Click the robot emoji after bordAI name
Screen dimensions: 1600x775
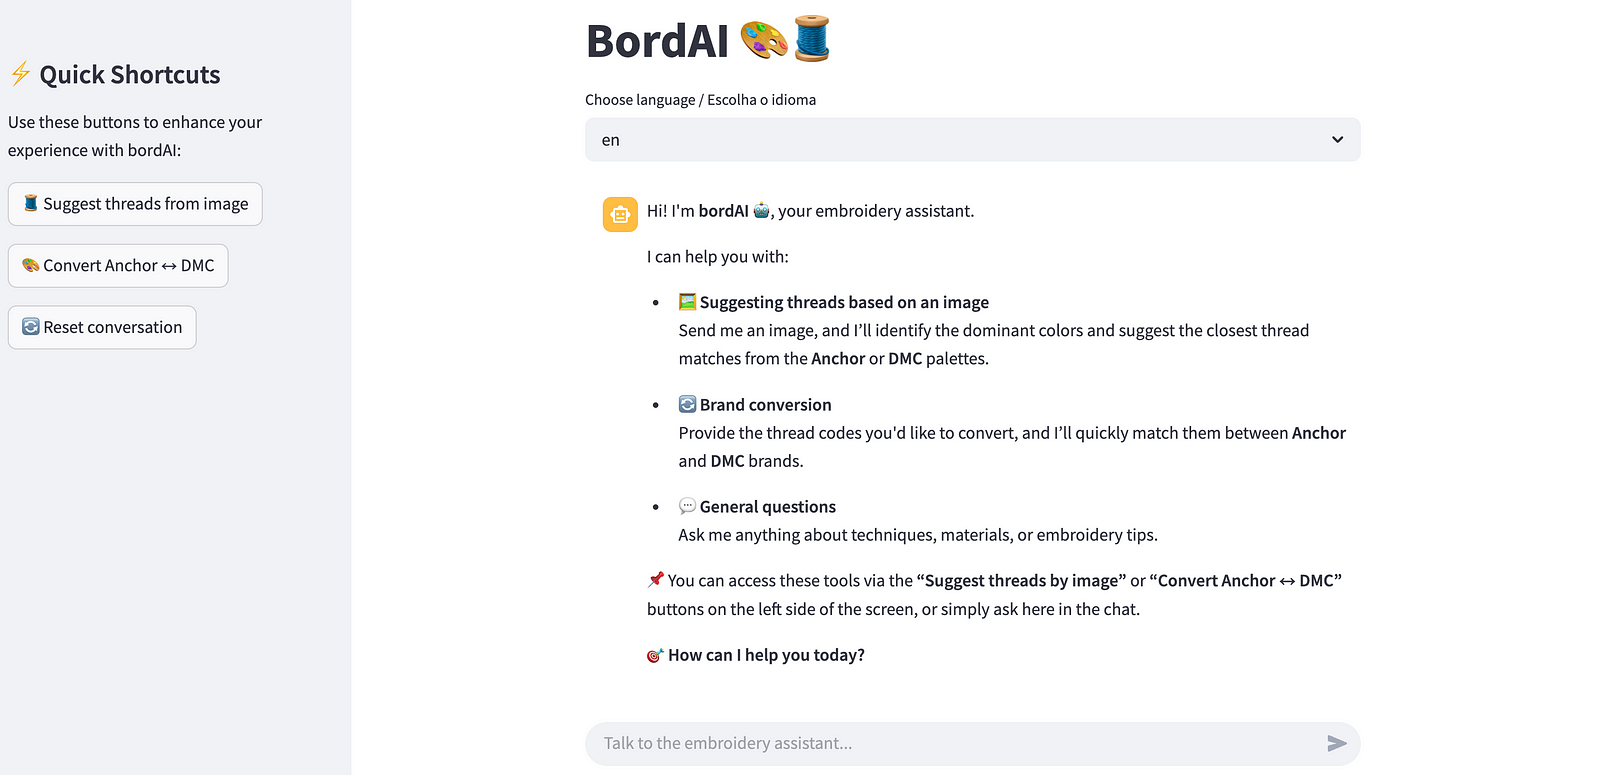pyautogui.click(x=761, y=211)
